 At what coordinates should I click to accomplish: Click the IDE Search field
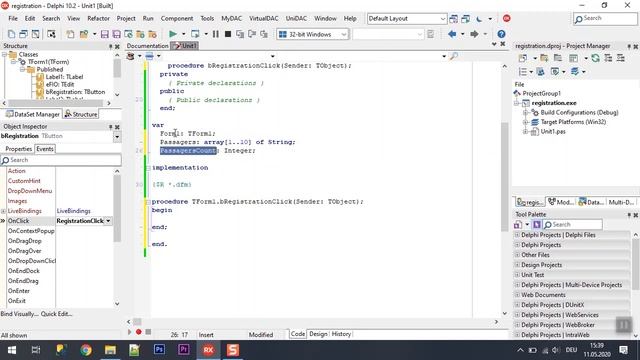pos(605,19)
